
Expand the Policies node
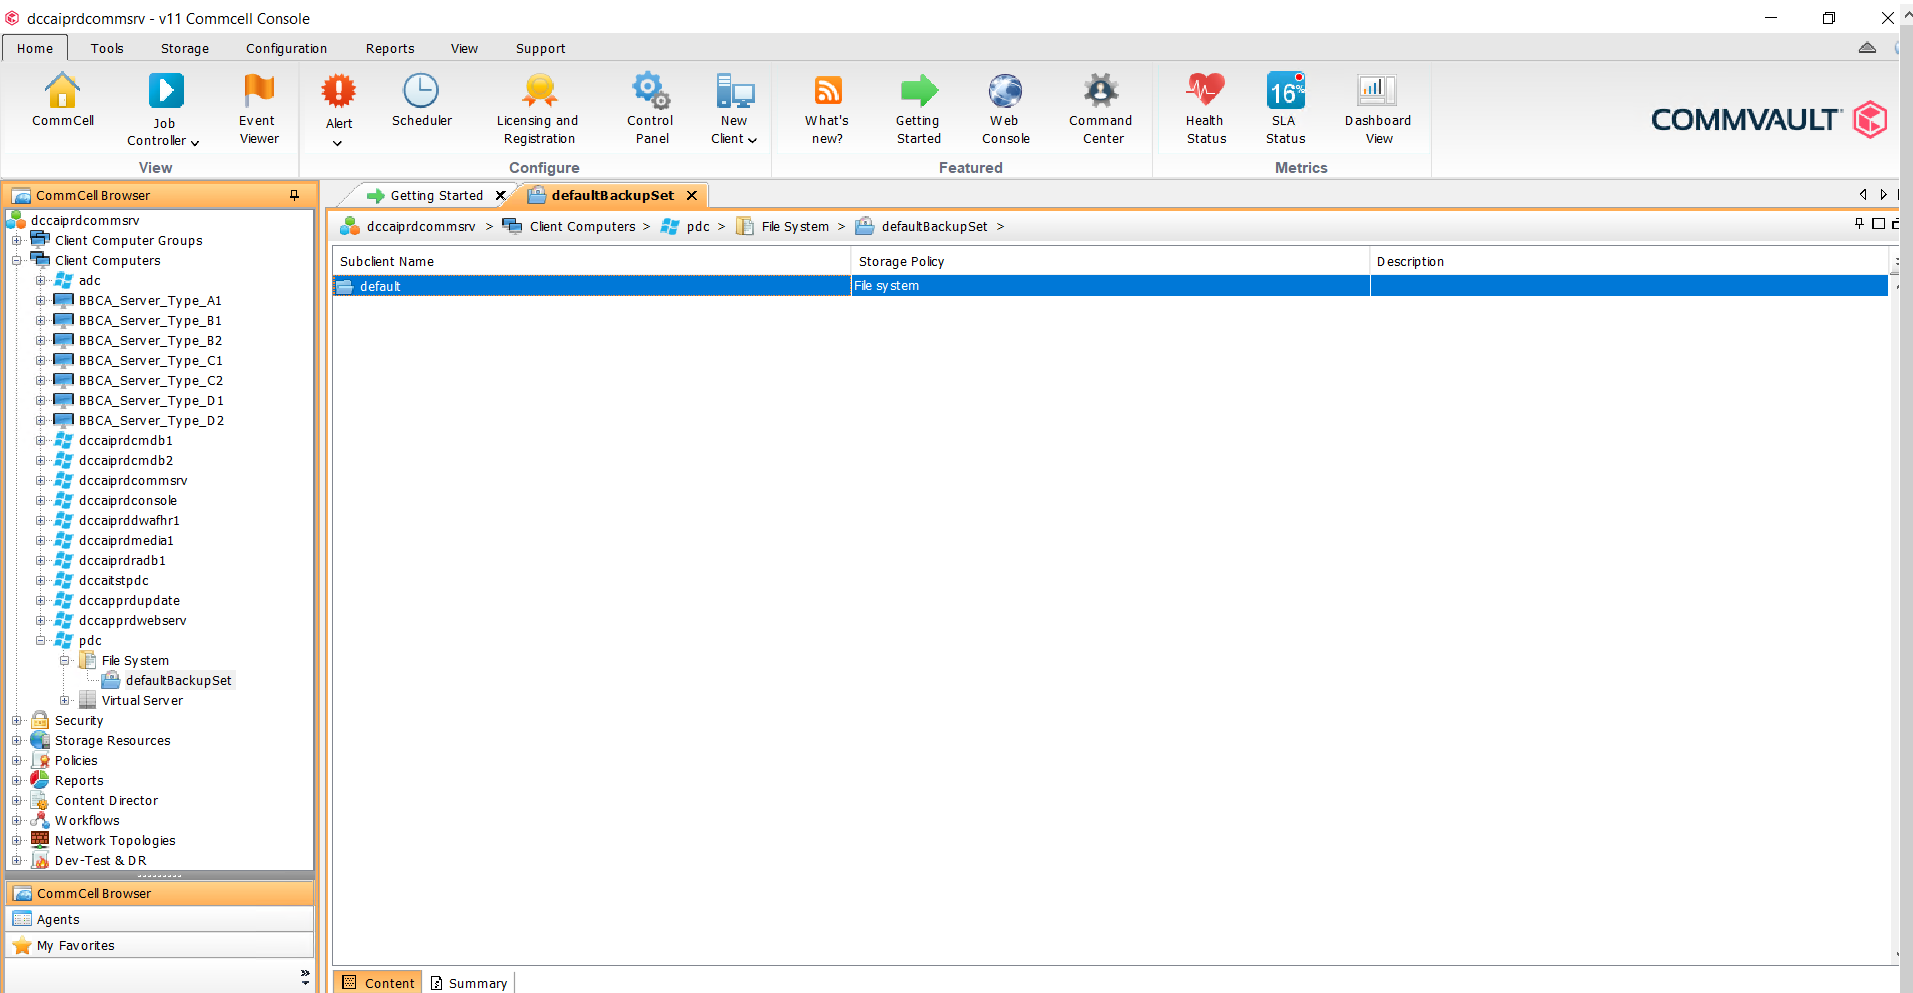(x=17, y=760)
